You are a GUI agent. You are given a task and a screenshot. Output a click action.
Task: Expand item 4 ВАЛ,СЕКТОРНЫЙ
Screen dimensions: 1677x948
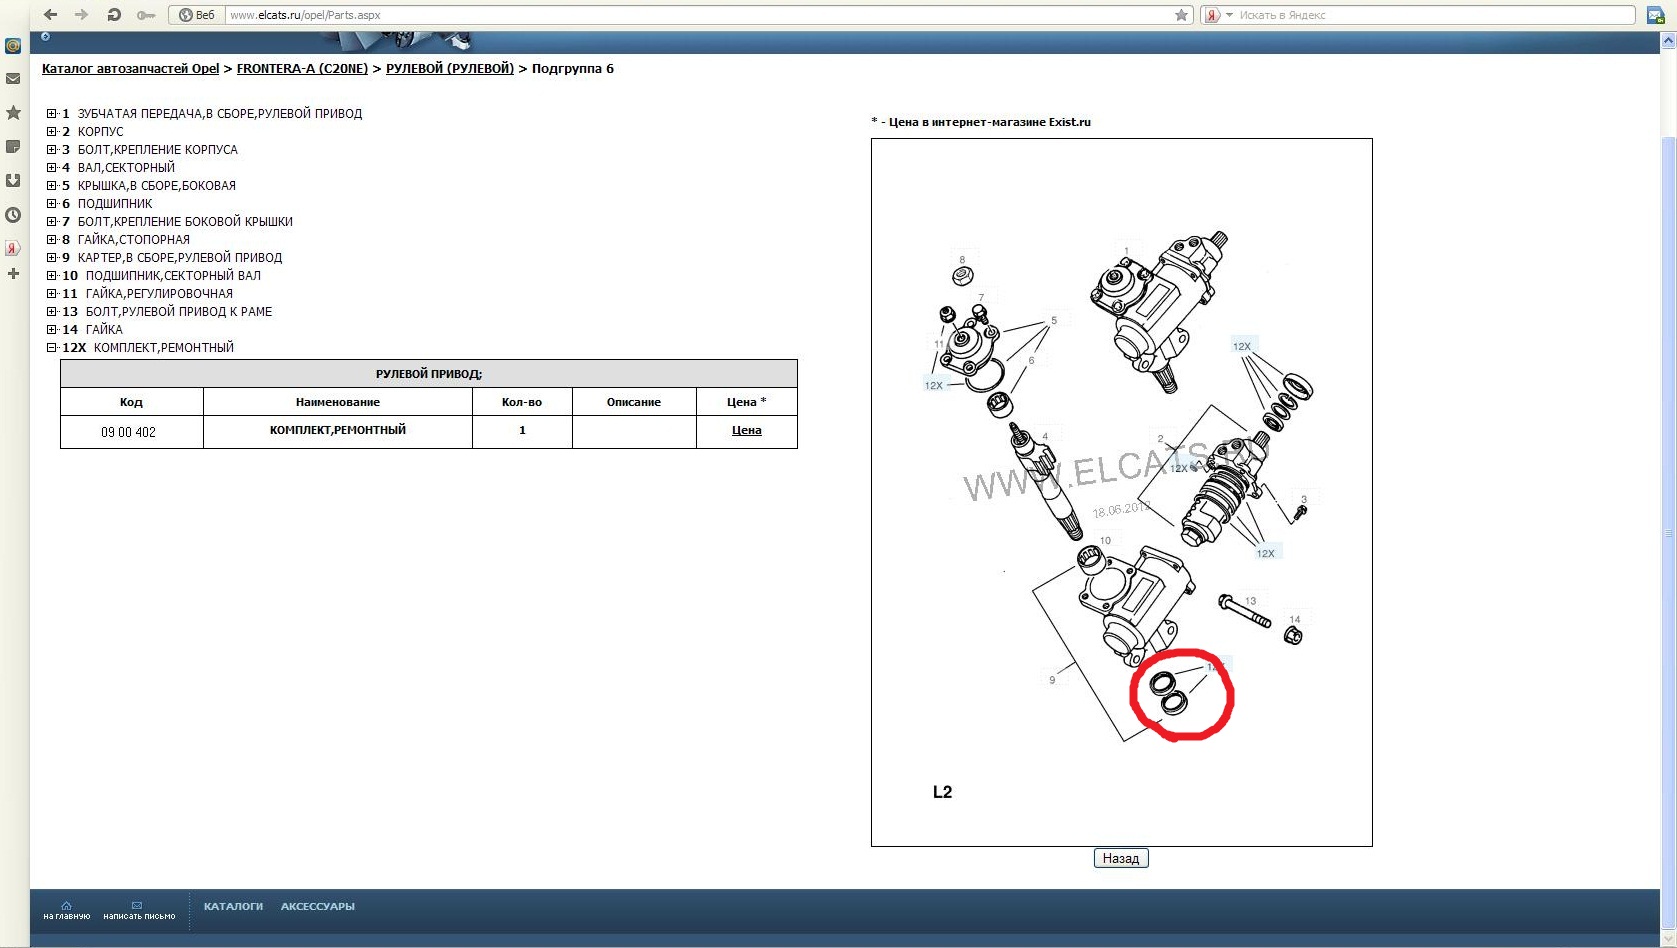tap(52, 168)
